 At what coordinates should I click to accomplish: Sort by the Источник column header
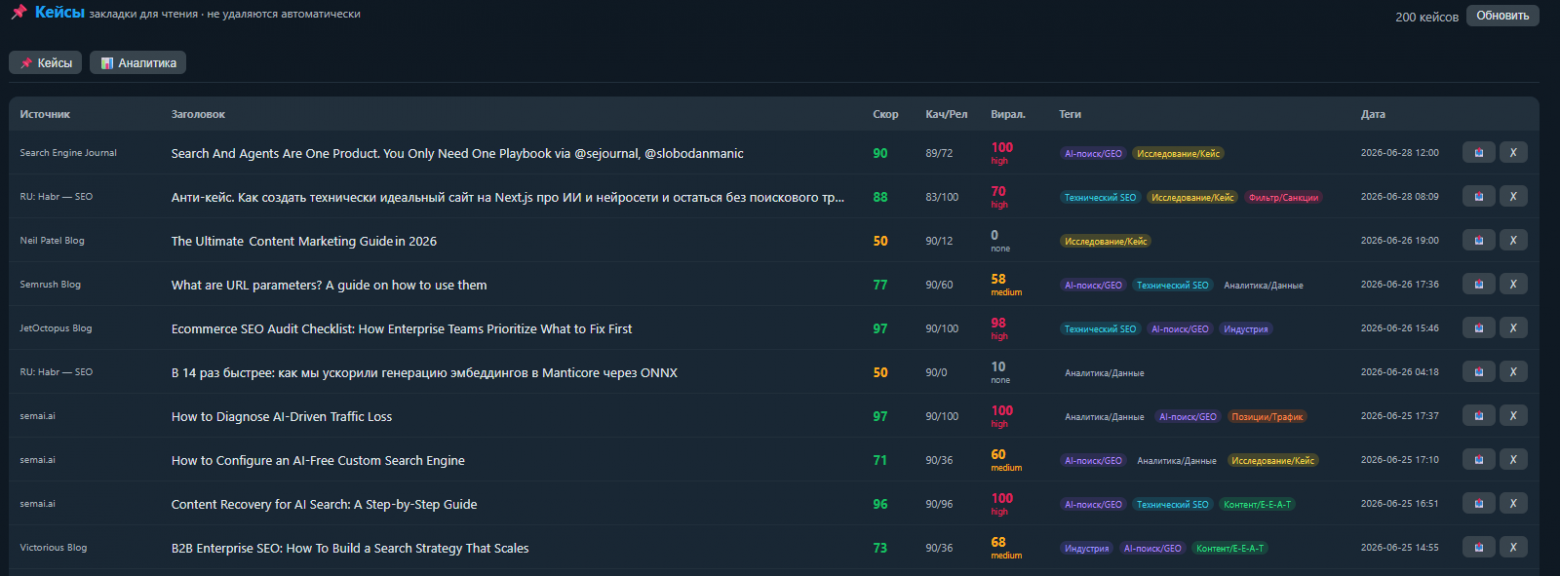tap(45, 115)
